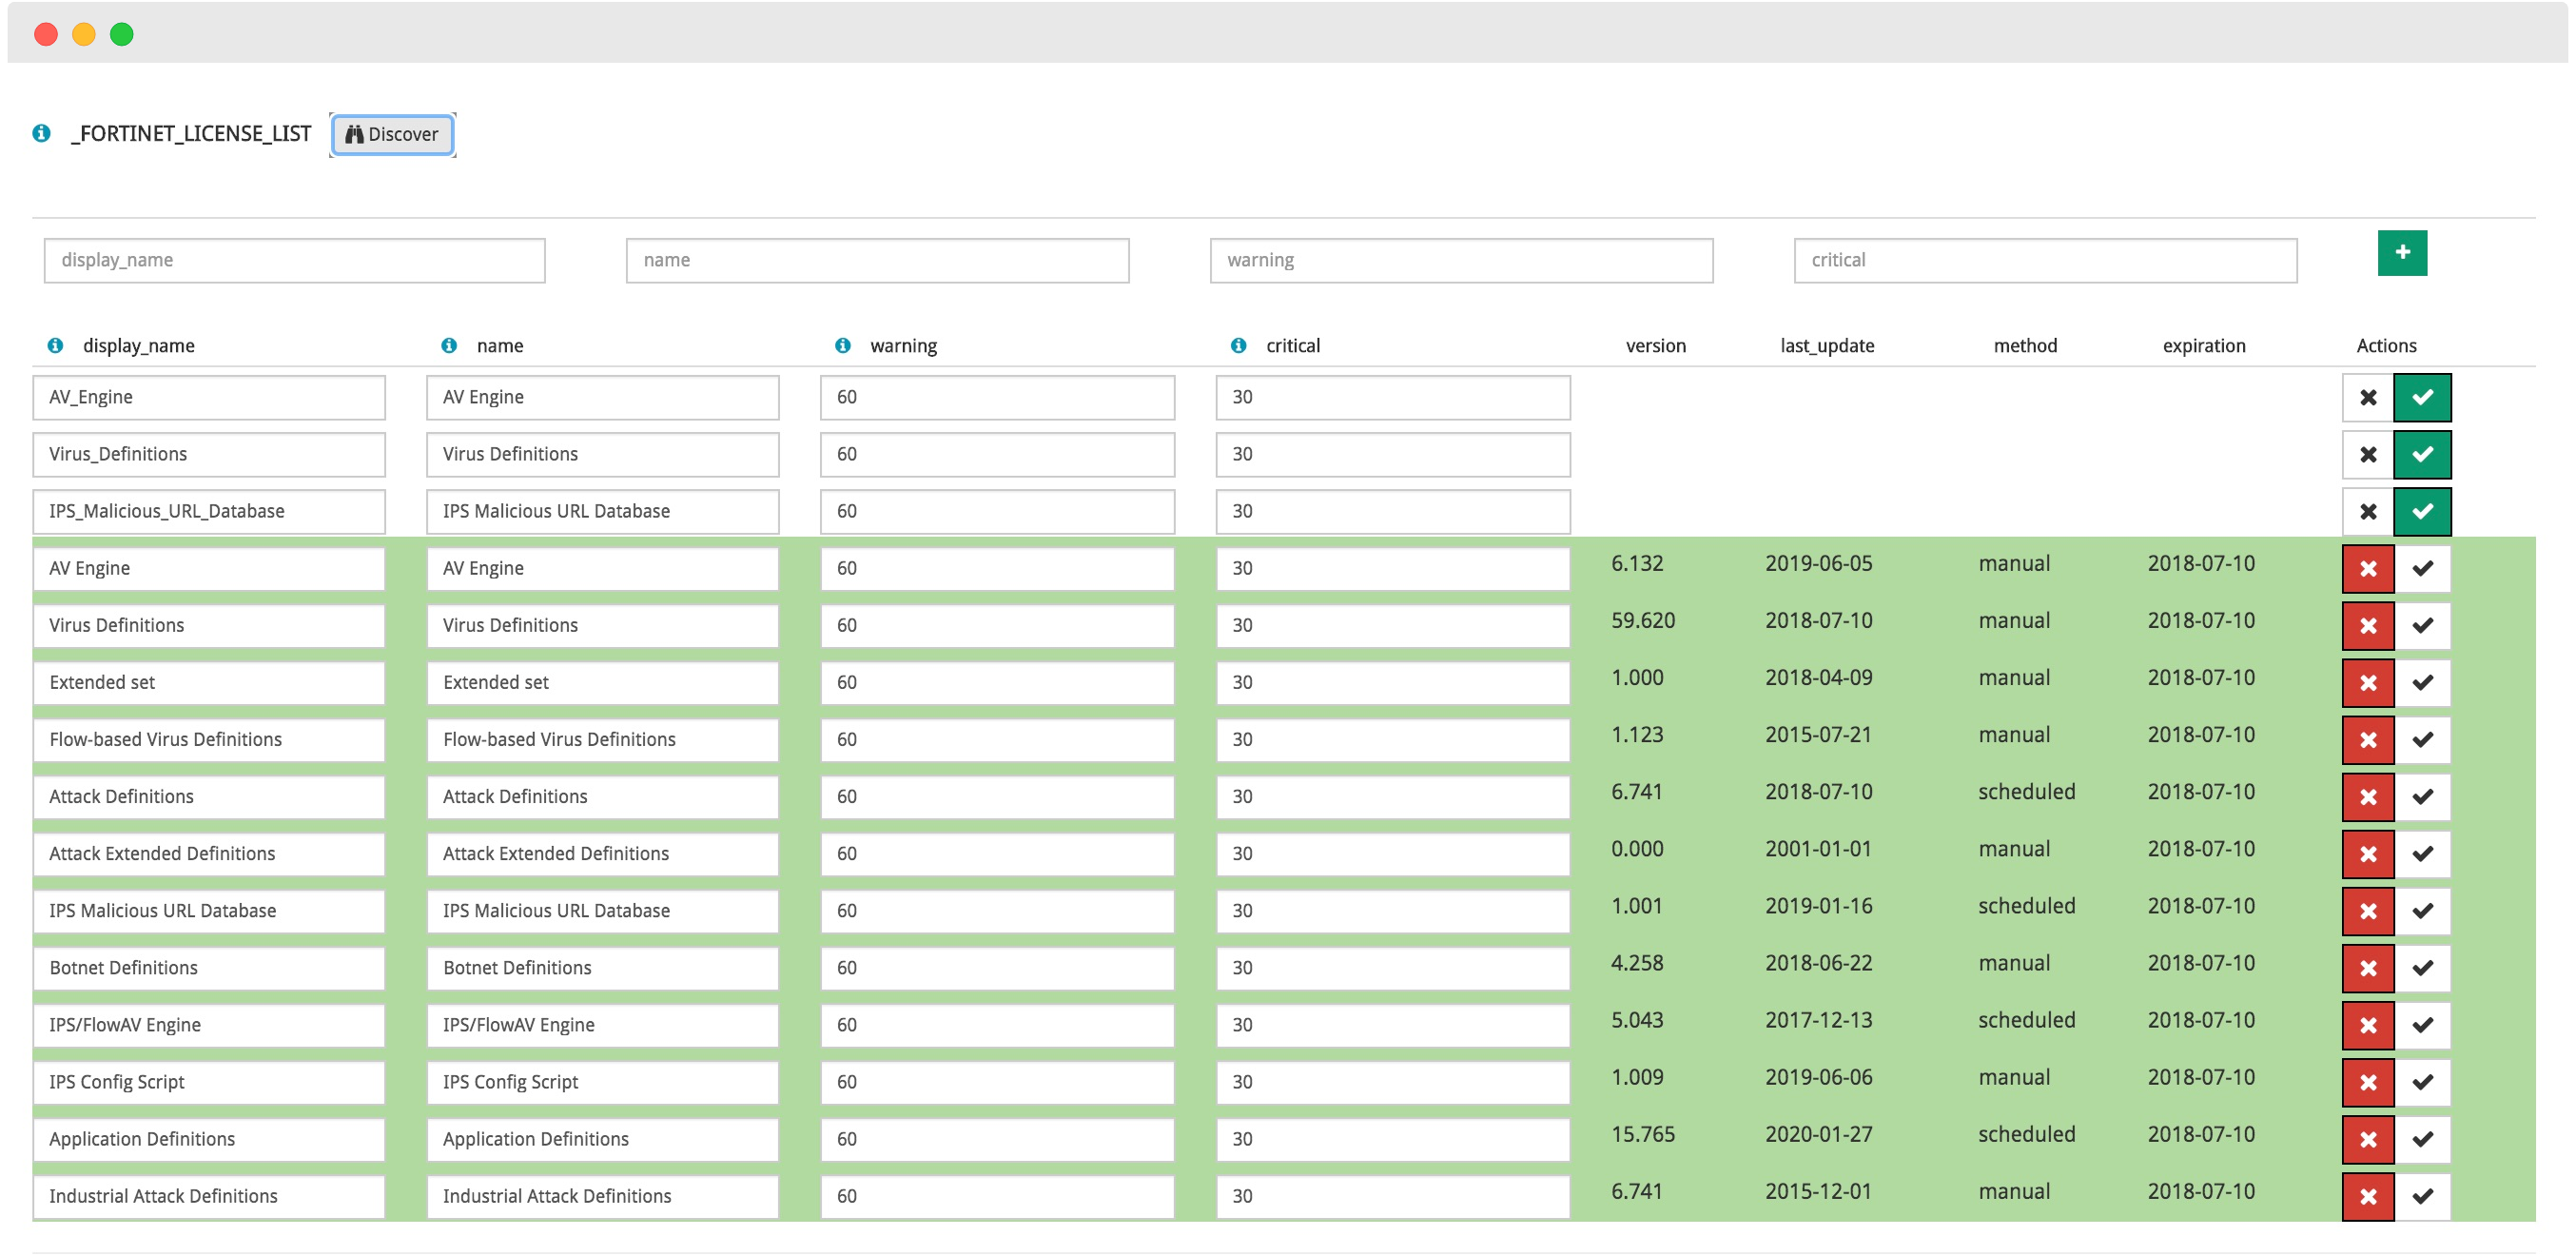Click the info icon next to critical header
The width and height of the screenshot is (2576, 1256).
tap(1238, 345)
